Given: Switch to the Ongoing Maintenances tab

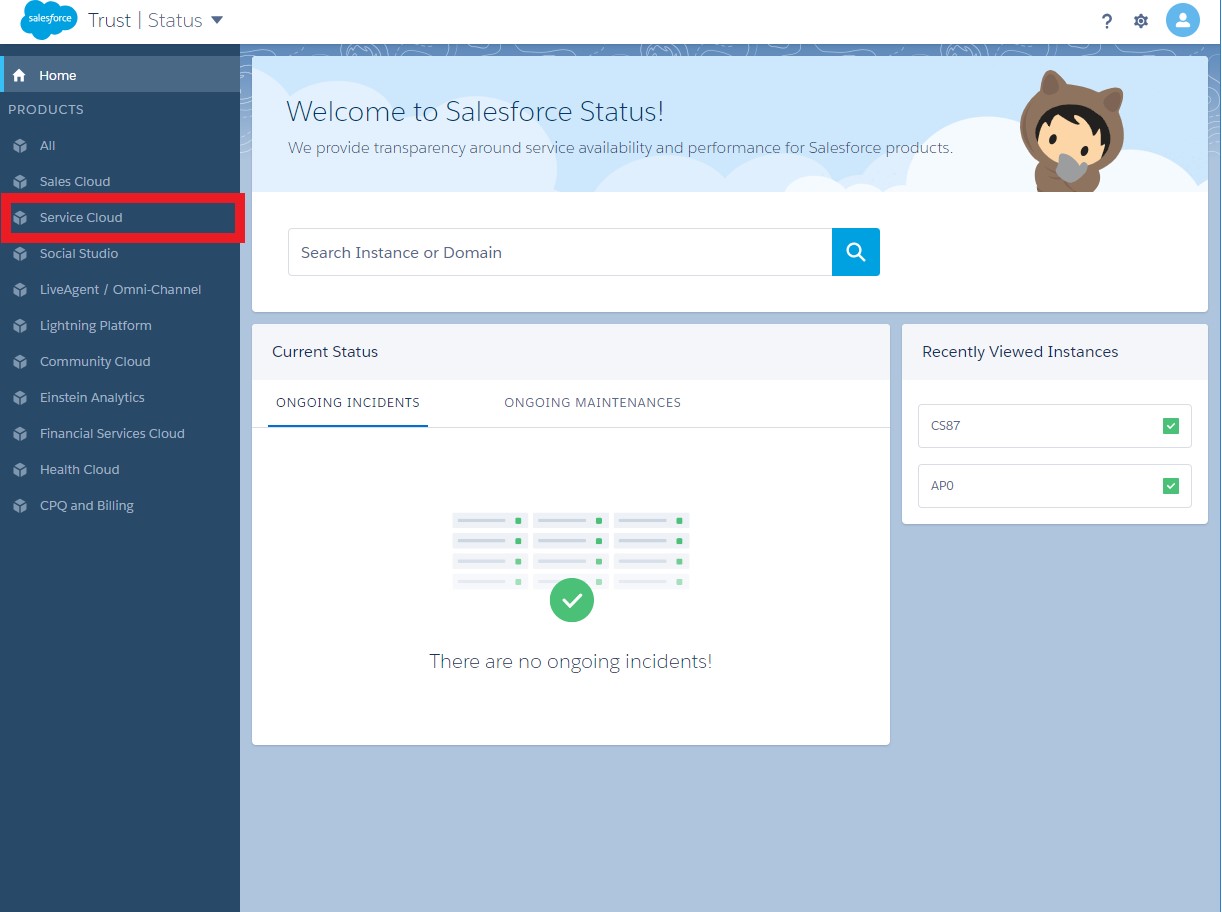Looking at the screenshot, I should pyautogui.click(x=592, y=403).
